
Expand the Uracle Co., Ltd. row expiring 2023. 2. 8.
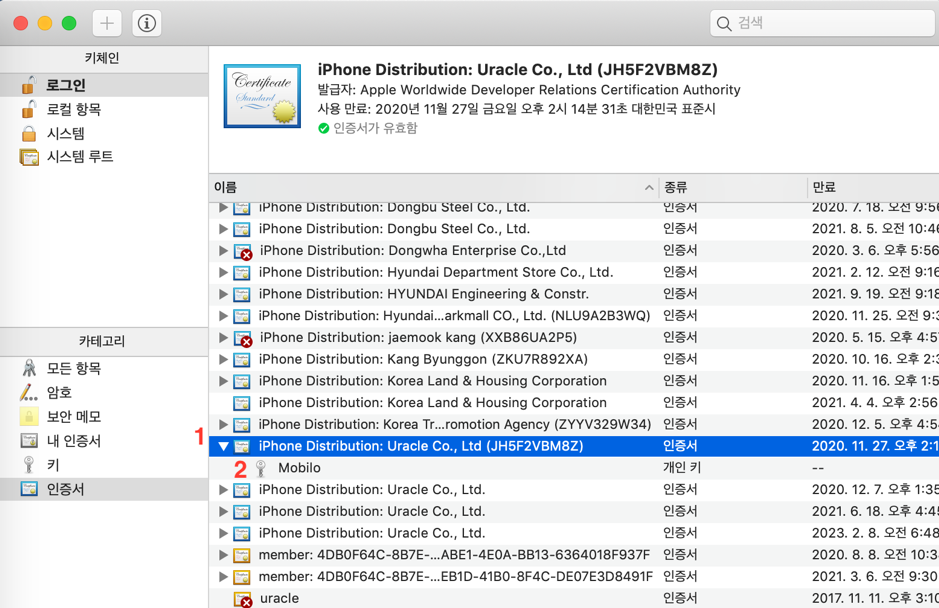[223, 533]
